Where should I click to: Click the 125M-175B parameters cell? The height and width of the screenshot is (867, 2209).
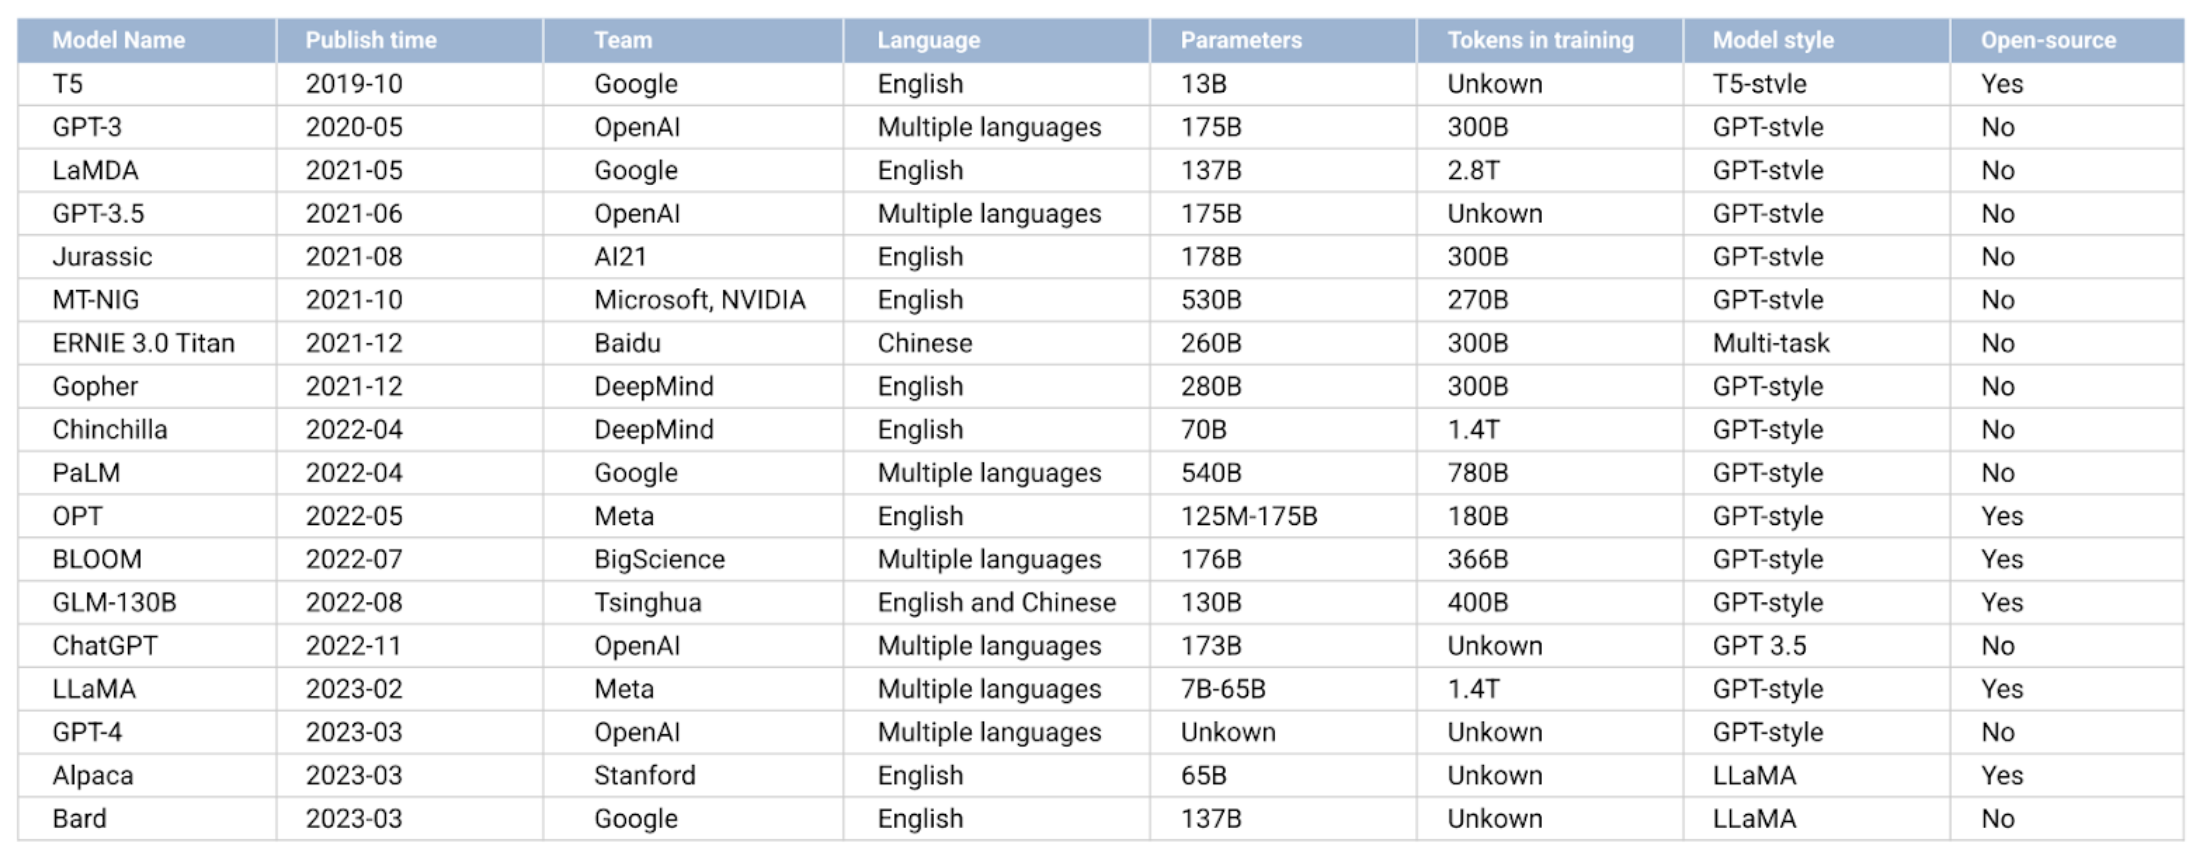click(1283, 516)
